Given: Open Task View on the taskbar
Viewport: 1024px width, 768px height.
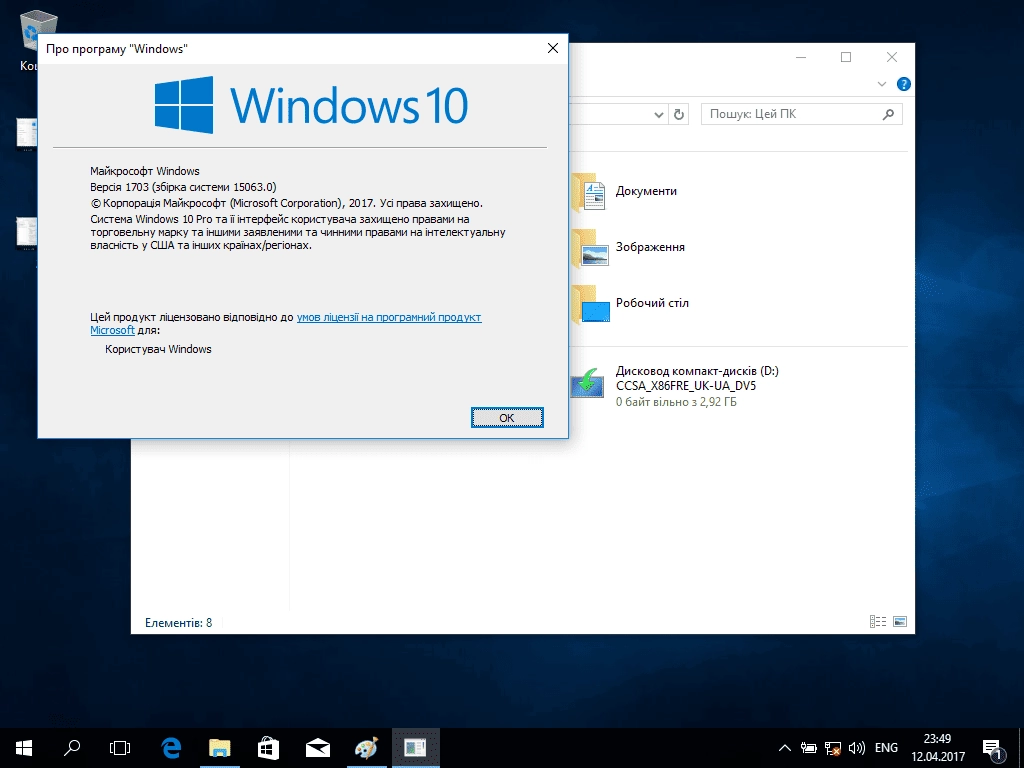Looking at the screenshot, I should 120,748.
